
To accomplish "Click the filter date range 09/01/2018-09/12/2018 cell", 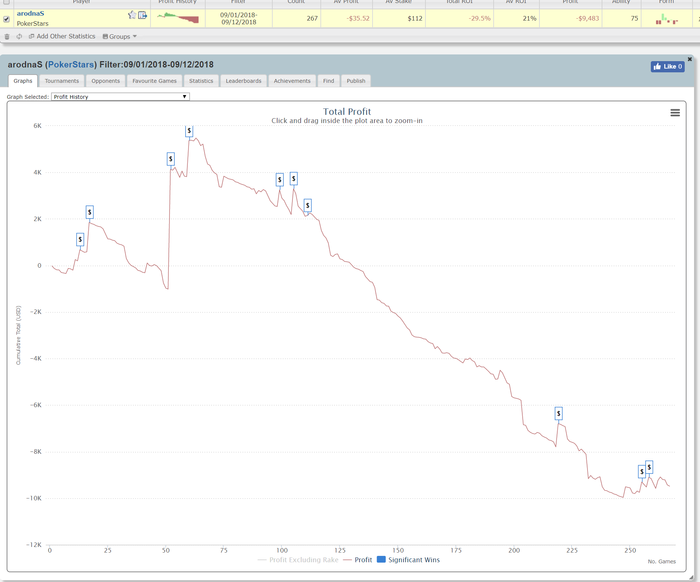I will pyautogui.click(x=239, y=18).
